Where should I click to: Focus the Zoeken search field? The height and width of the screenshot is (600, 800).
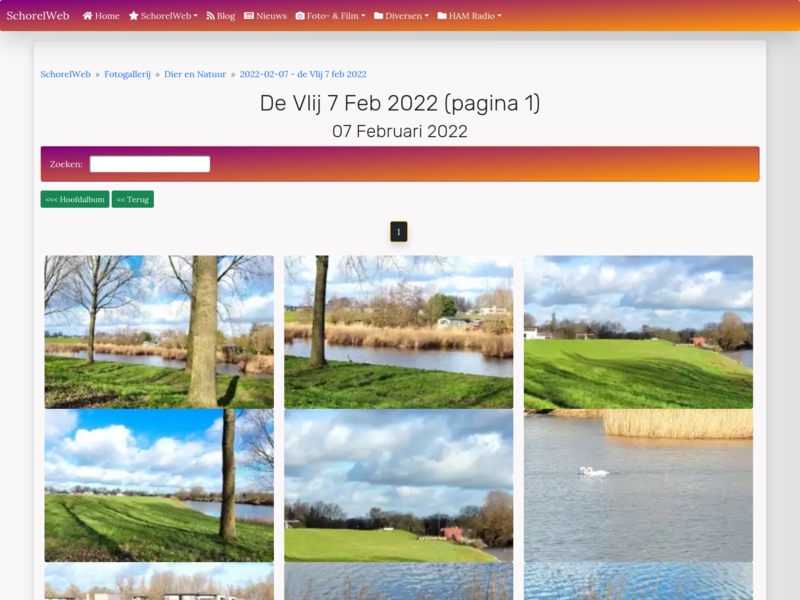point(150,164)
